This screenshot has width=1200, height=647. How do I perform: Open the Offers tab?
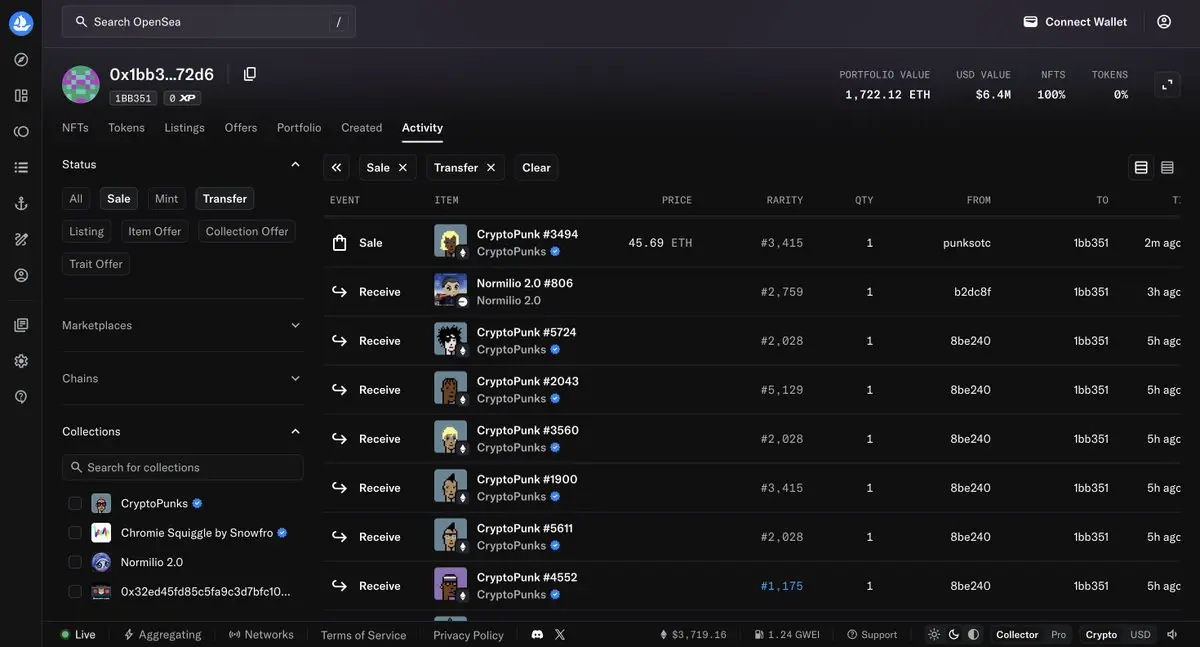[241, 128]
